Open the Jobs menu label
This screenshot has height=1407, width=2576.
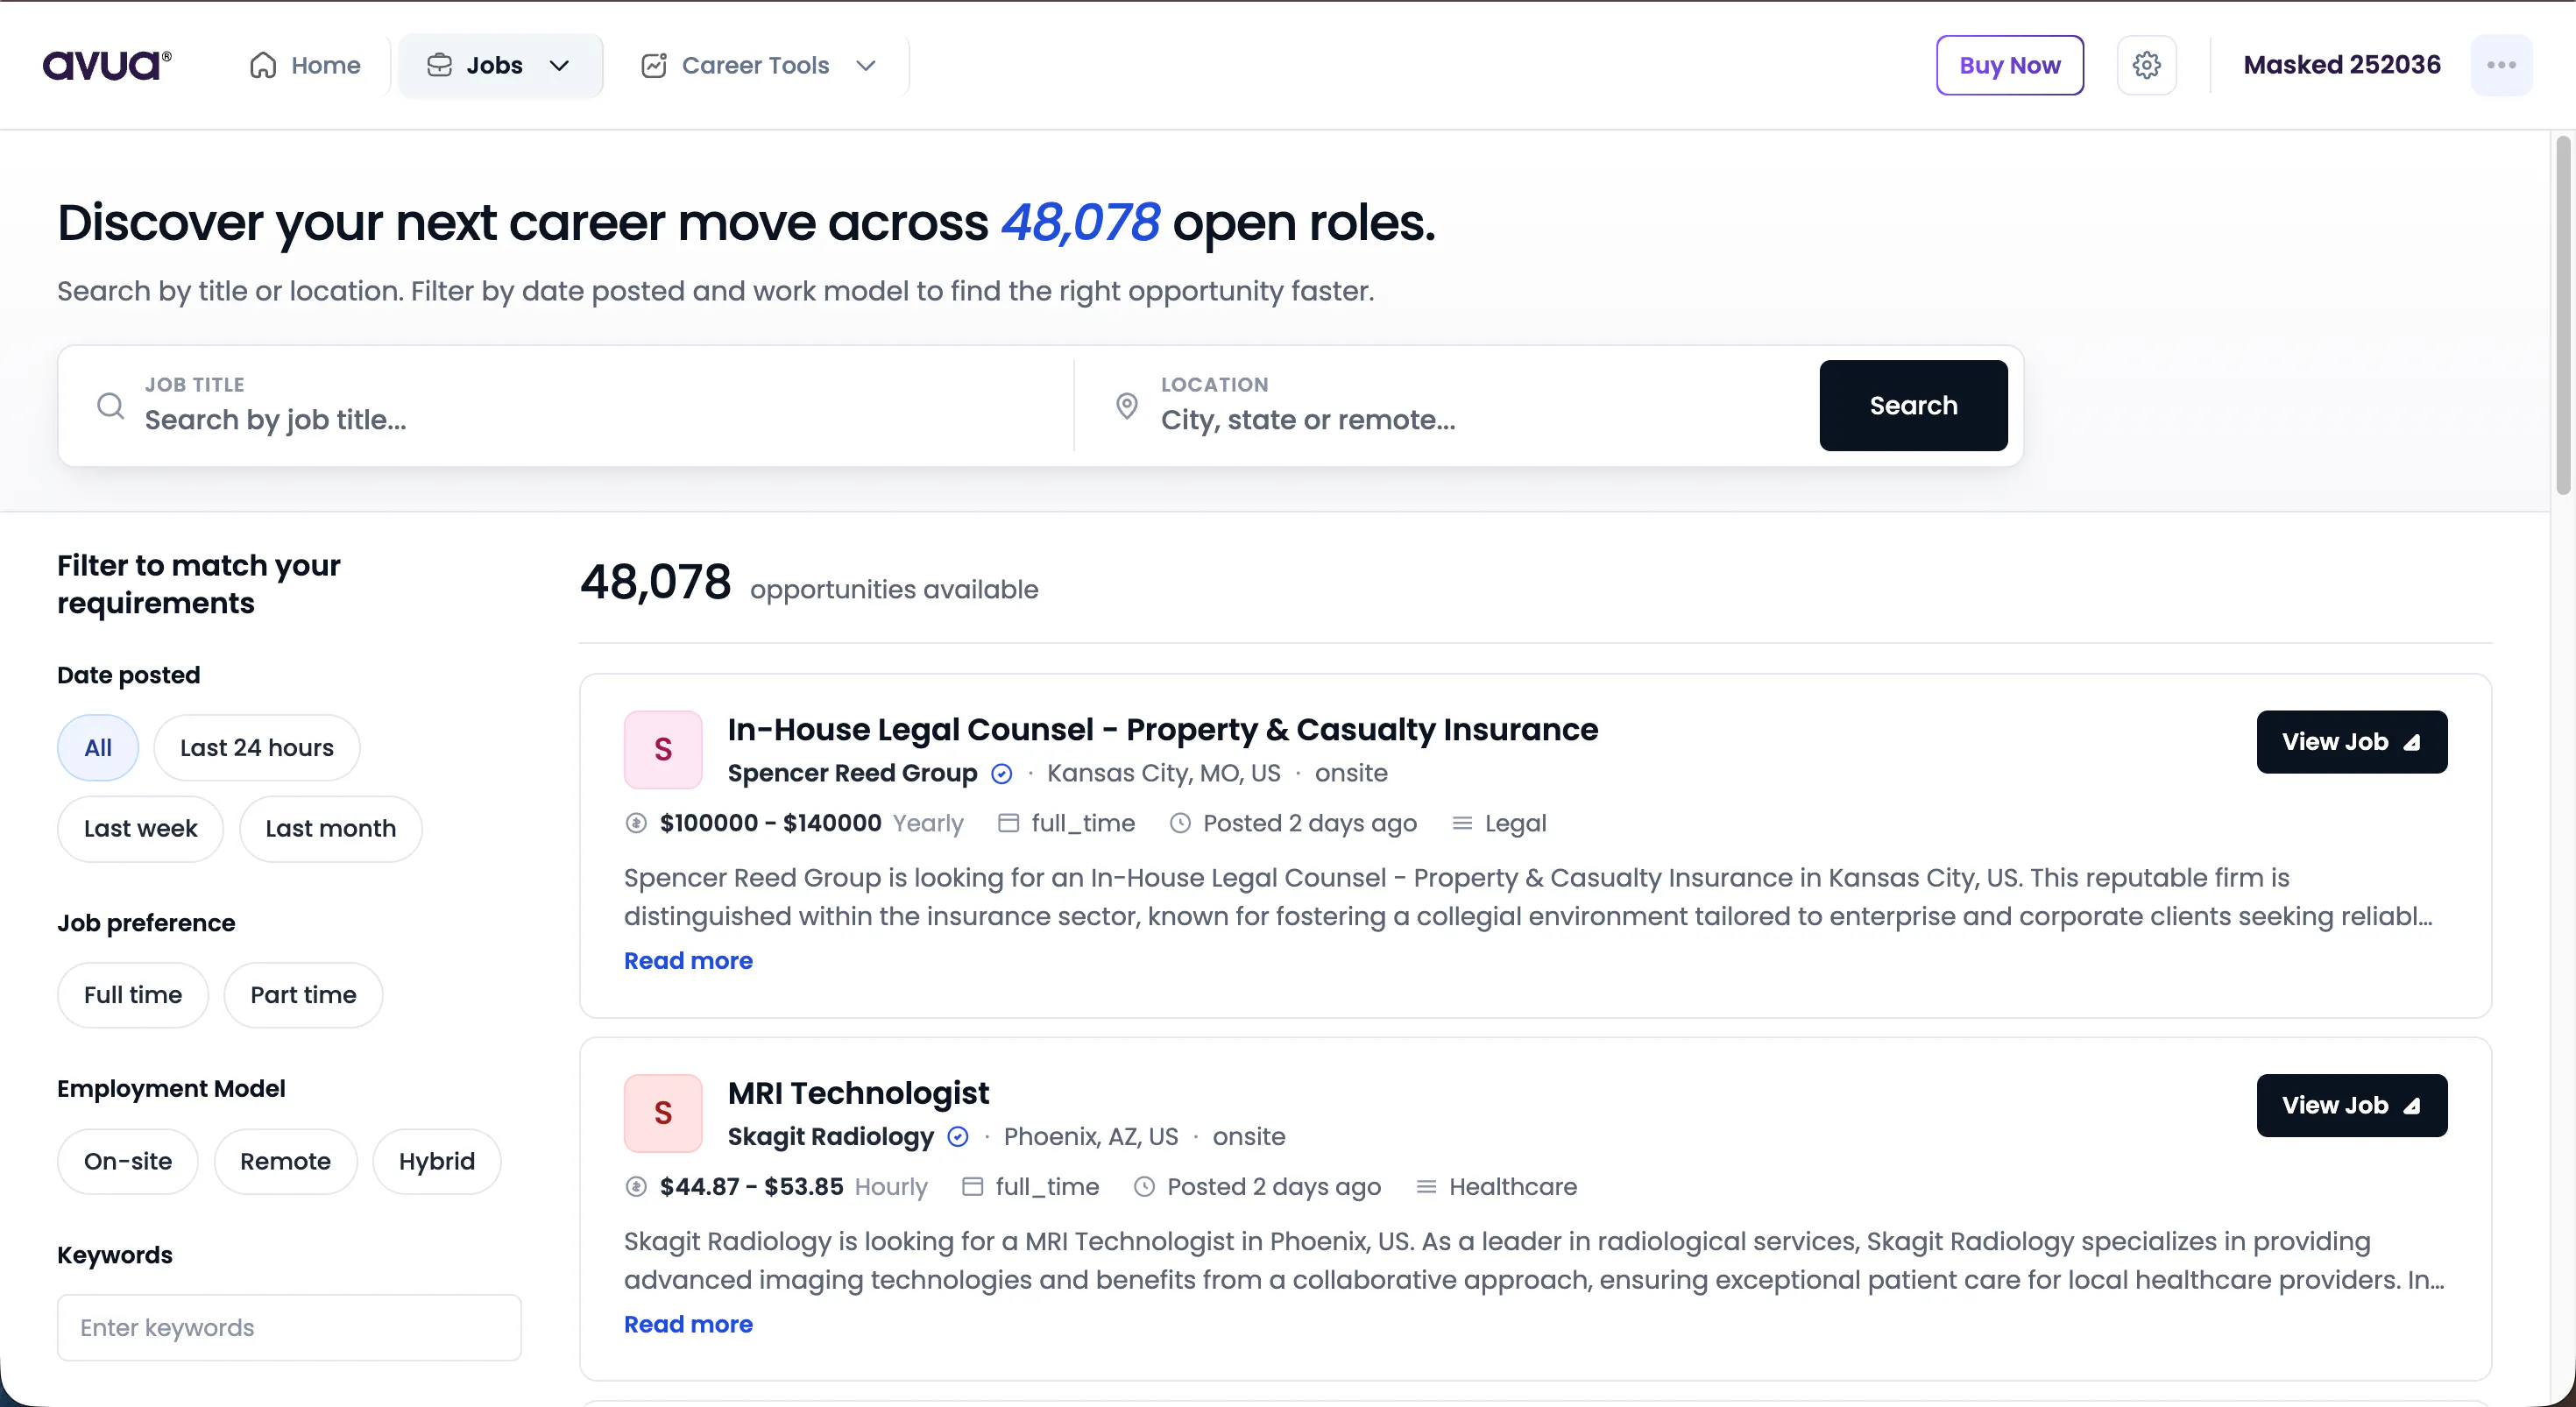coord(494,65)
